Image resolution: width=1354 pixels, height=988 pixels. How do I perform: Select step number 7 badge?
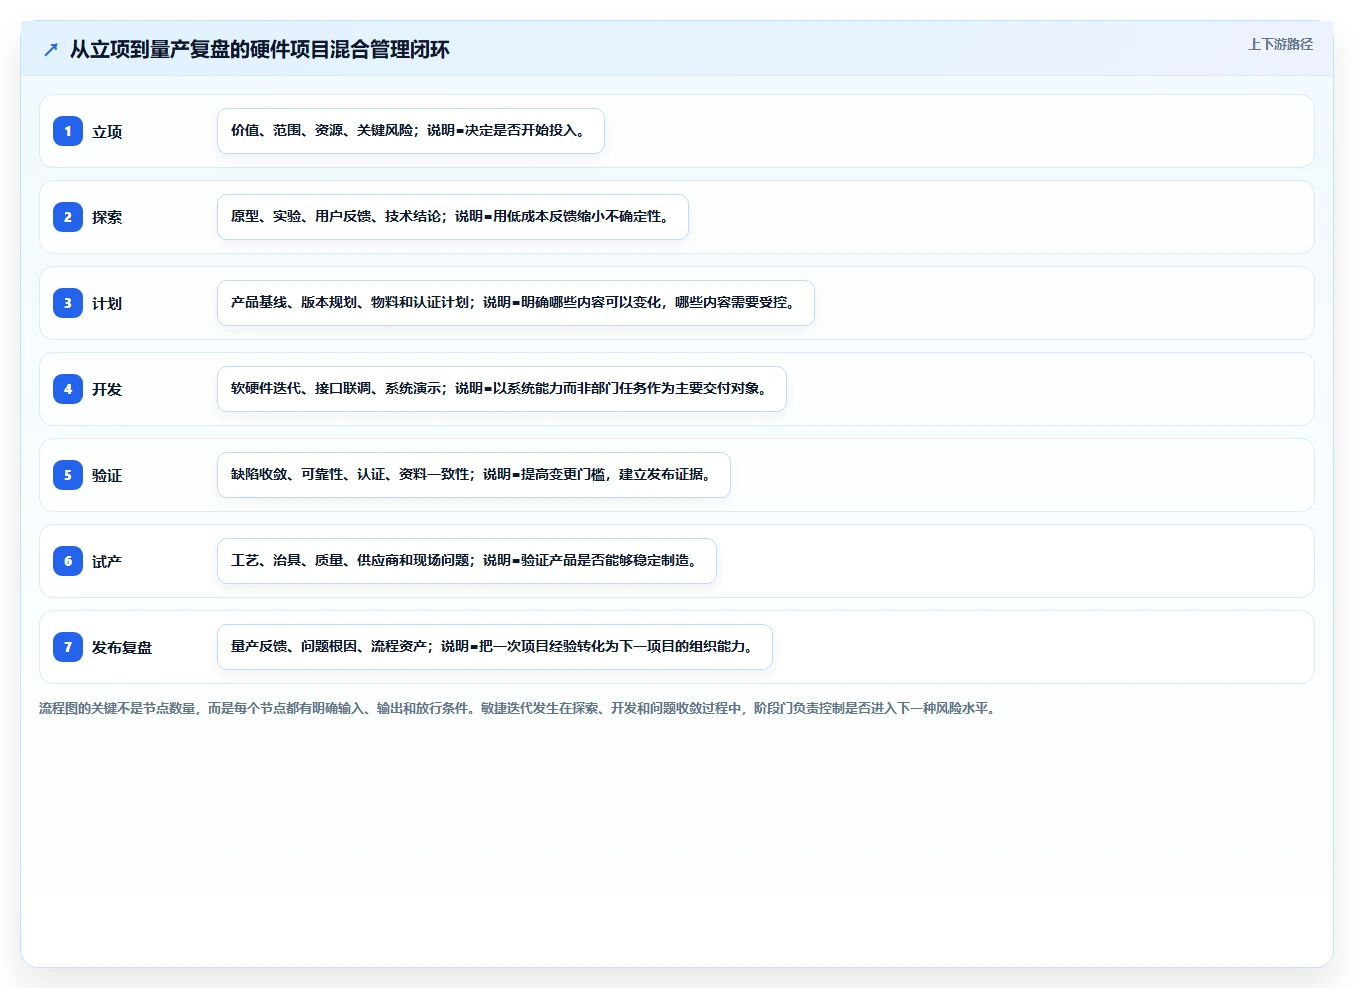[68, 647]
